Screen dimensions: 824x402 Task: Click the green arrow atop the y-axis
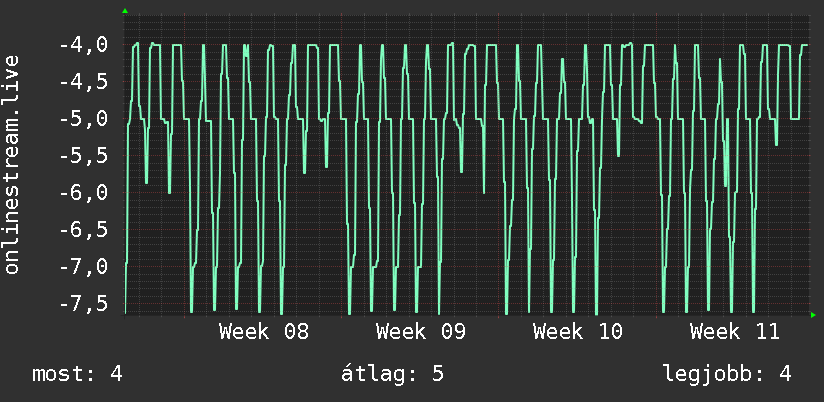[125, 11]
